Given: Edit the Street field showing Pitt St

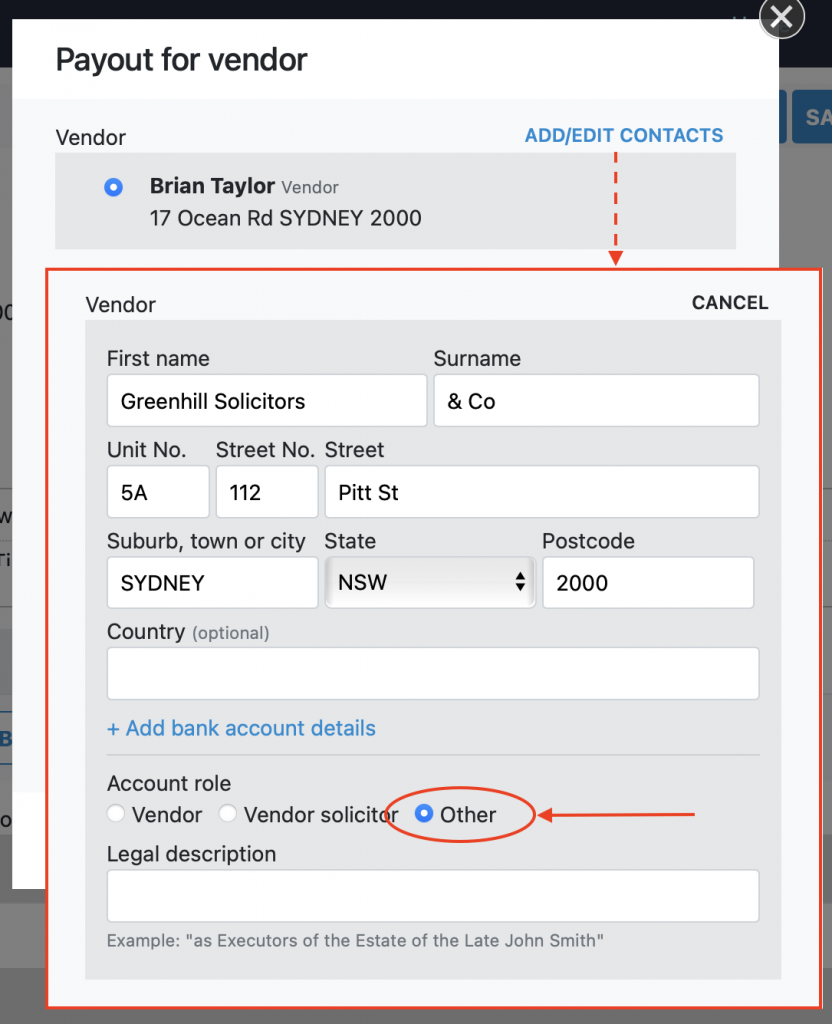Looking at the screenshot, I should (541, 492).
